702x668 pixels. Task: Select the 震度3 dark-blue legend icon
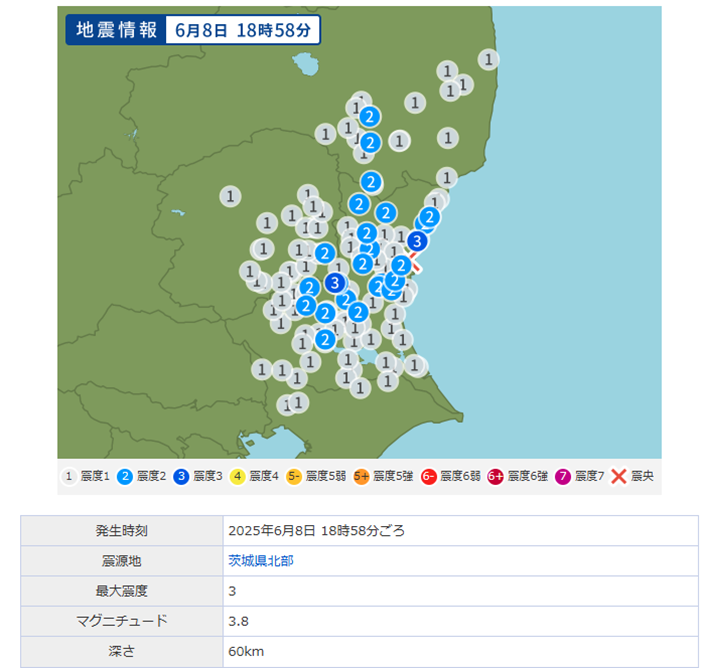click(181, 476)
